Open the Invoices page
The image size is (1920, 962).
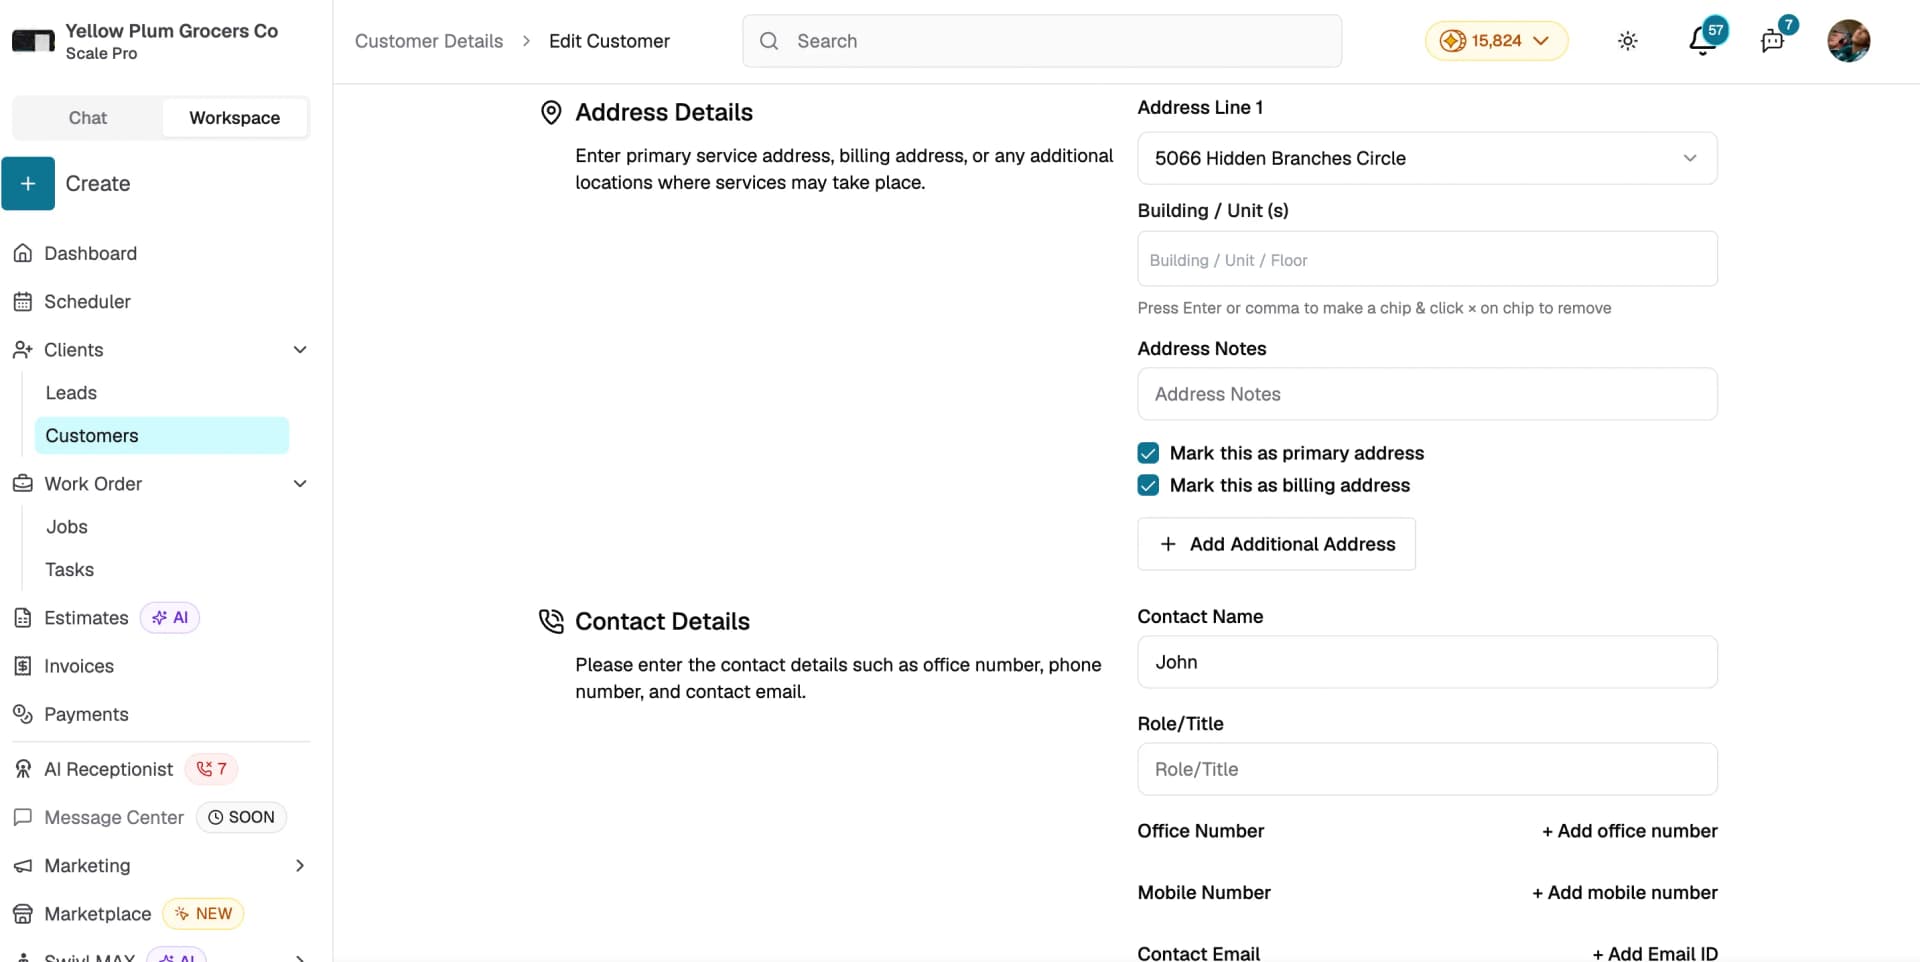tap(79, 666)
